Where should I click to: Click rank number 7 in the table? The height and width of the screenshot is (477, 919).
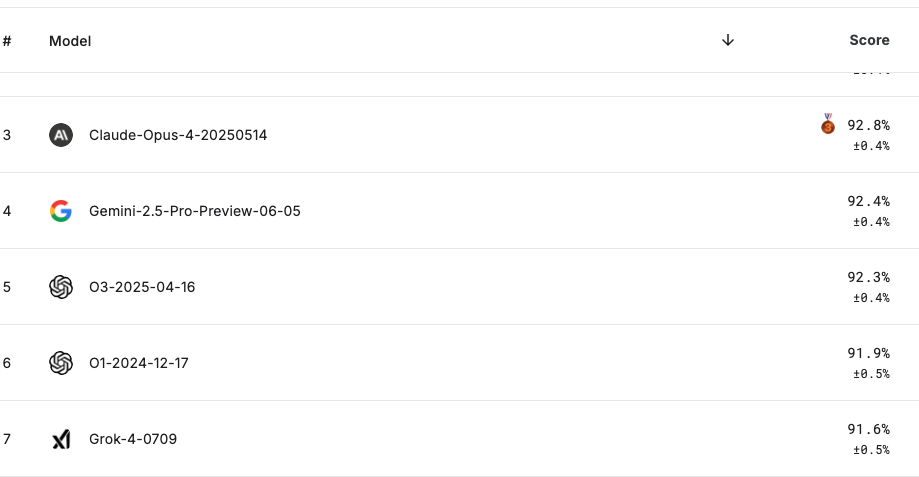pyautogui.click(x=7, y=439)
